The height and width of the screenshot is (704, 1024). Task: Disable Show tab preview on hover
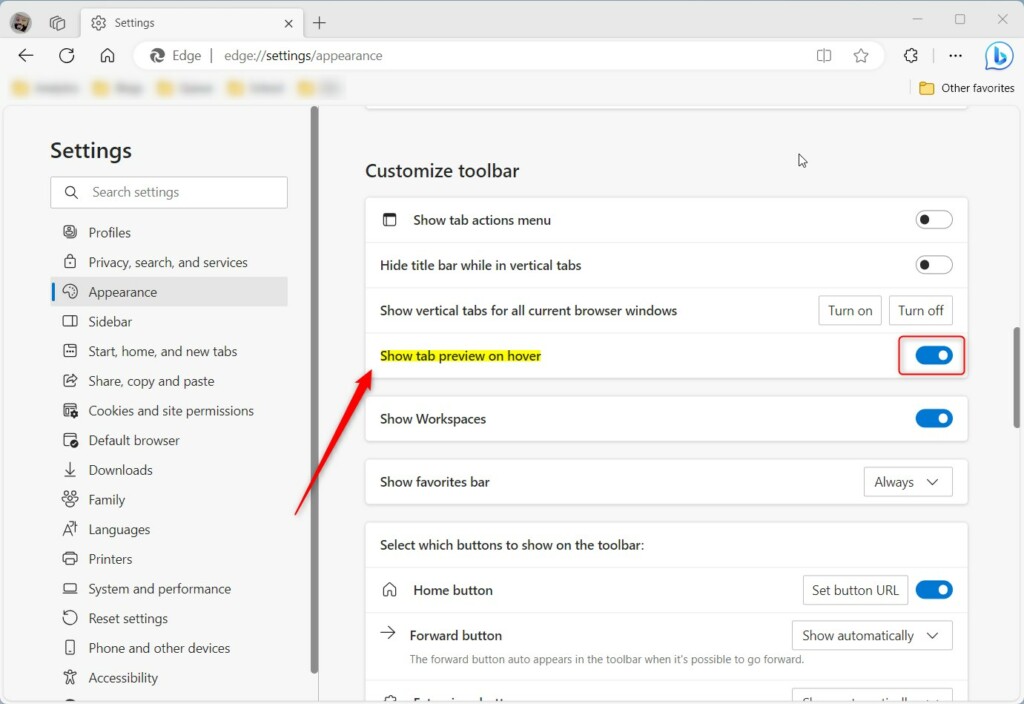[x=931, y=355]
